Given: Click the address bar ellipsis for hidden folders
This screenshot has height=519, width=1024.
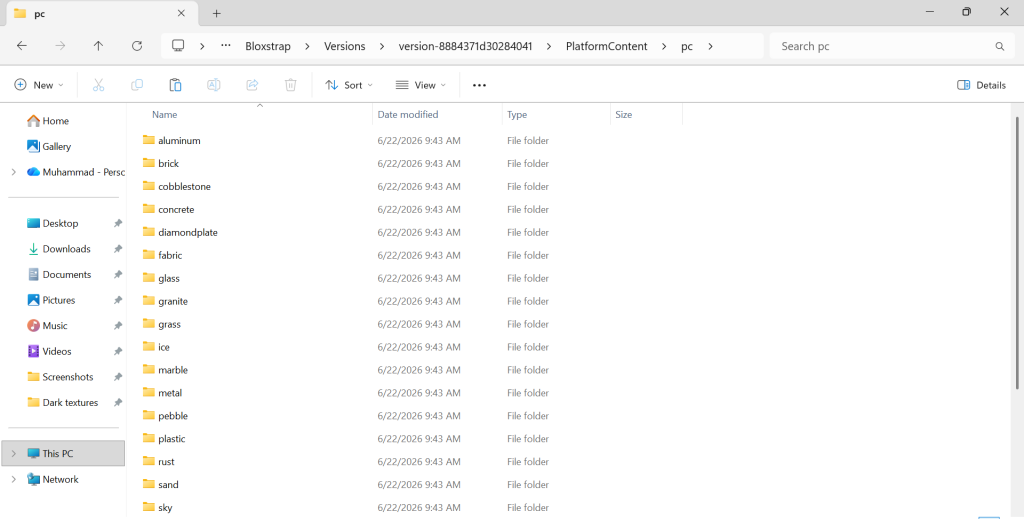Looking at the screenshot, I should tap(226, 46).
